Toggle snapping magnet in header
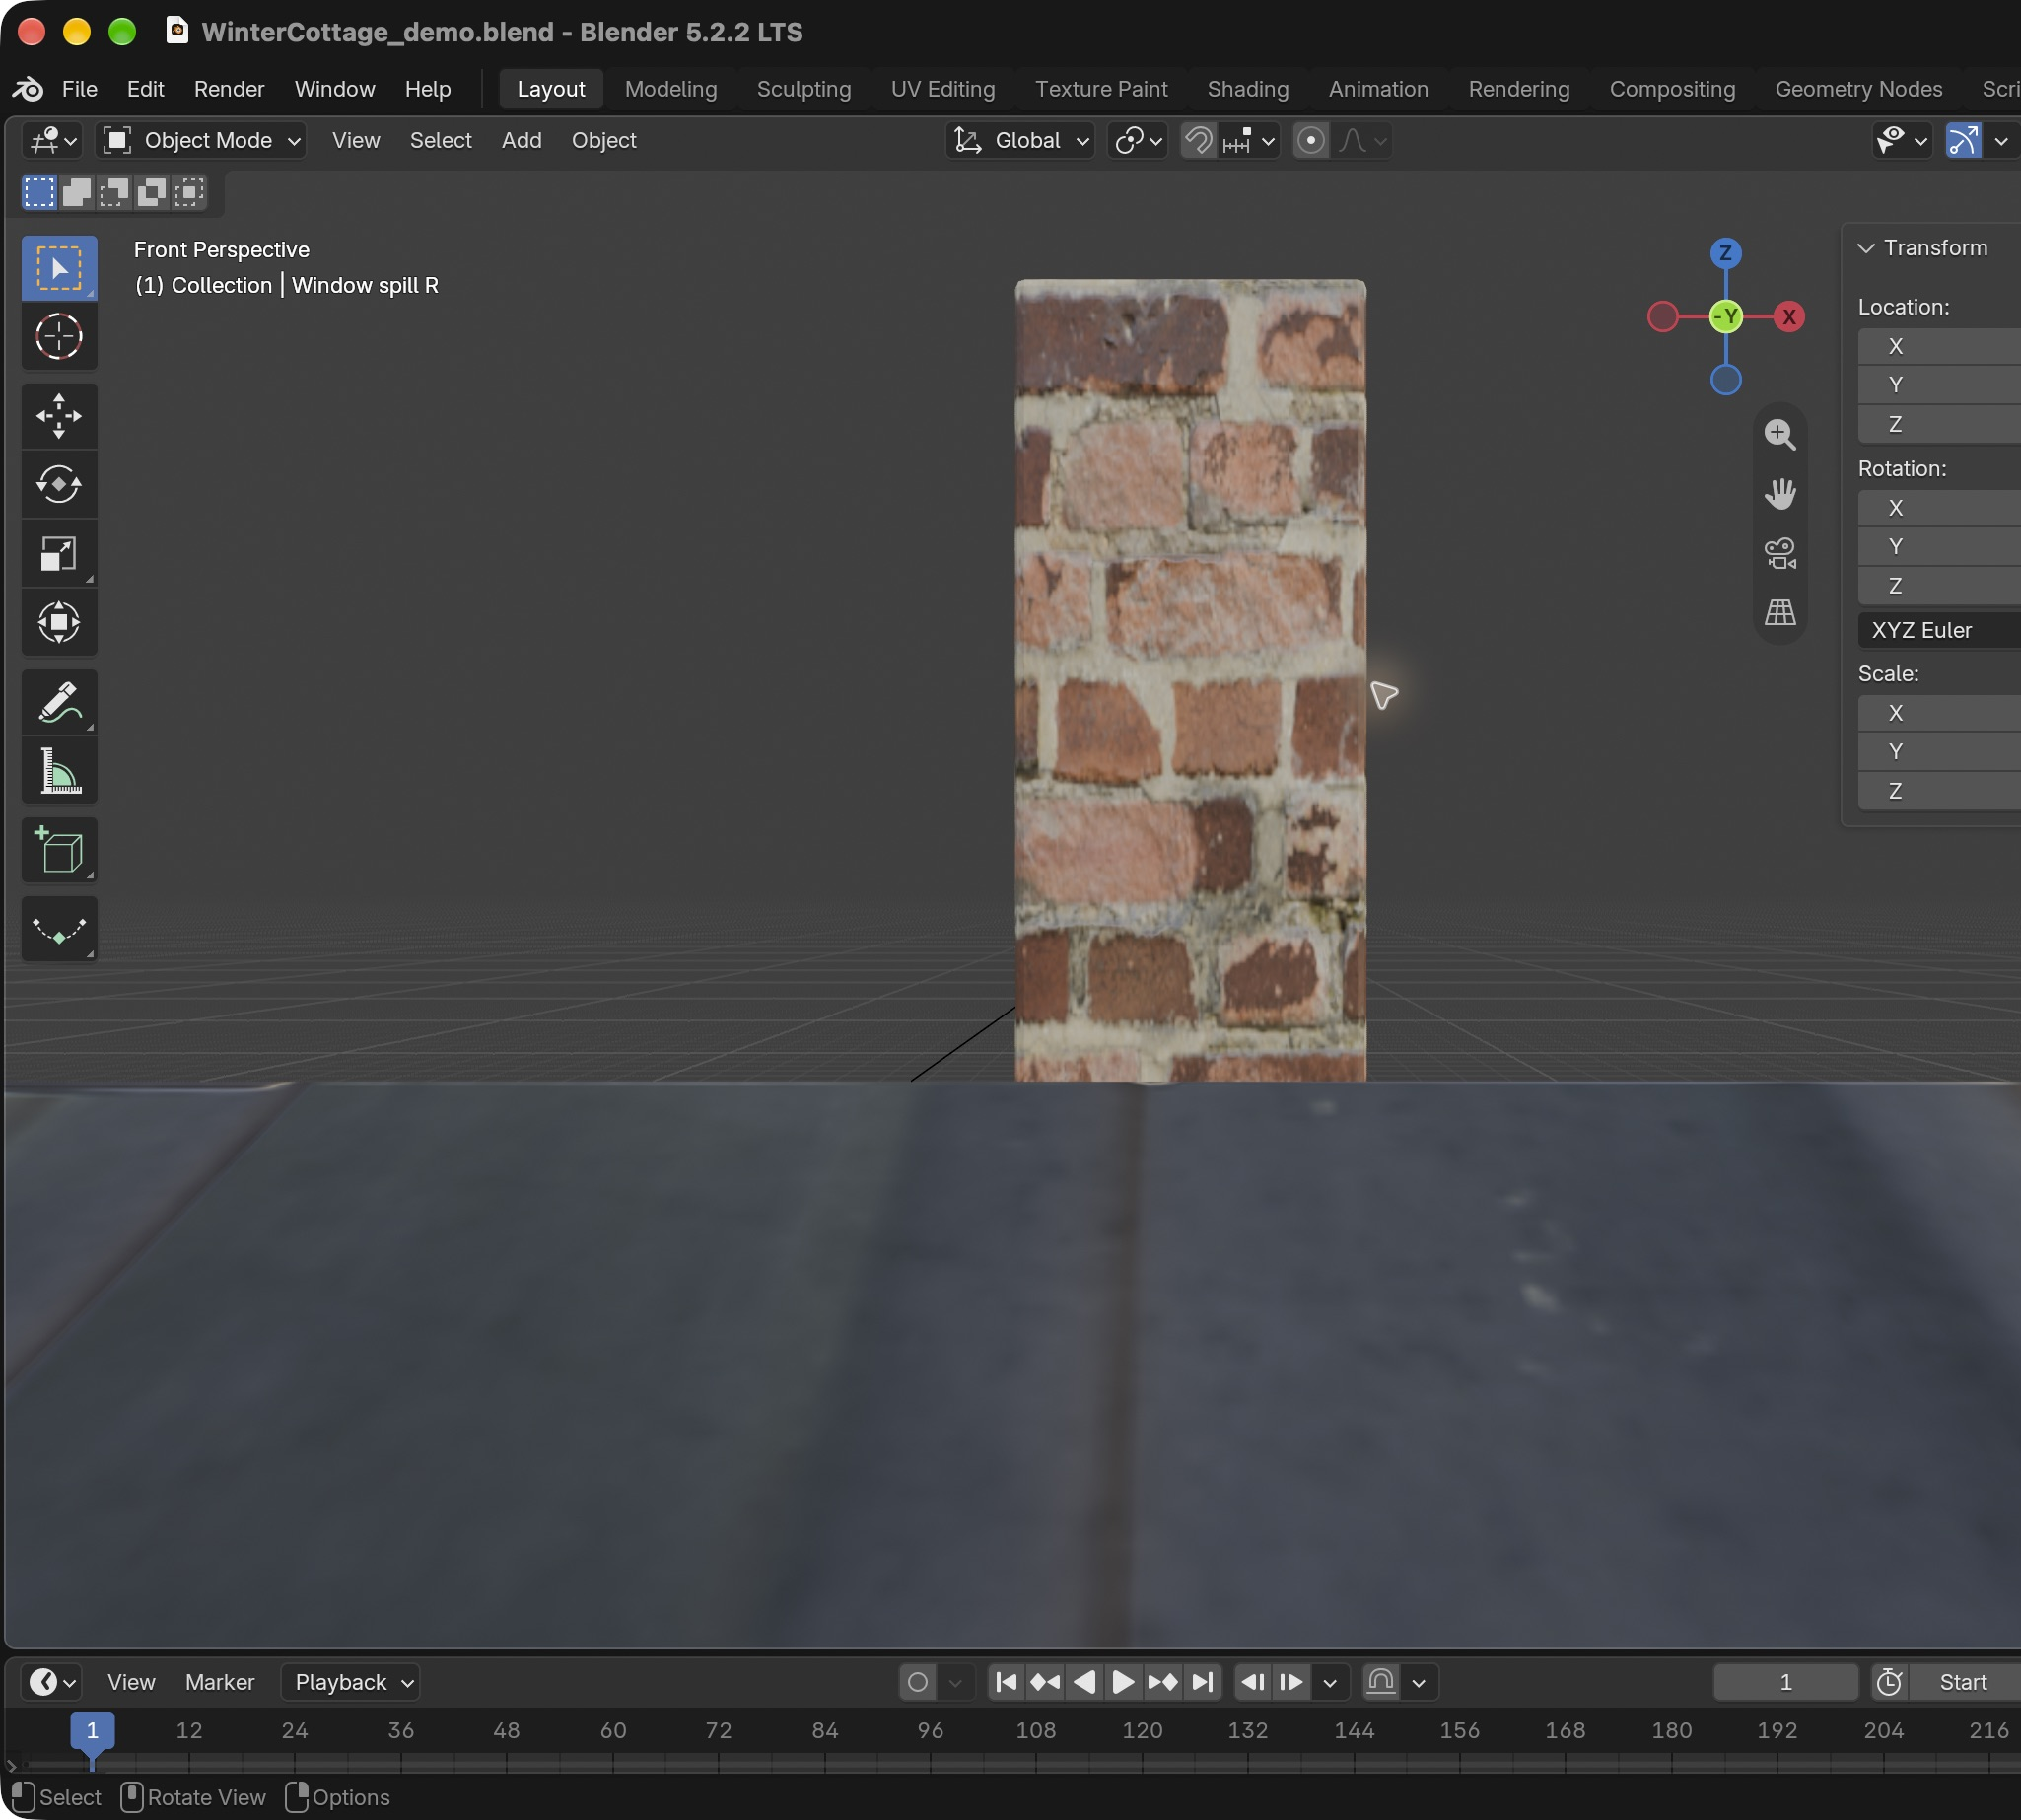 pyautogui.click(x=1198, y=140)
